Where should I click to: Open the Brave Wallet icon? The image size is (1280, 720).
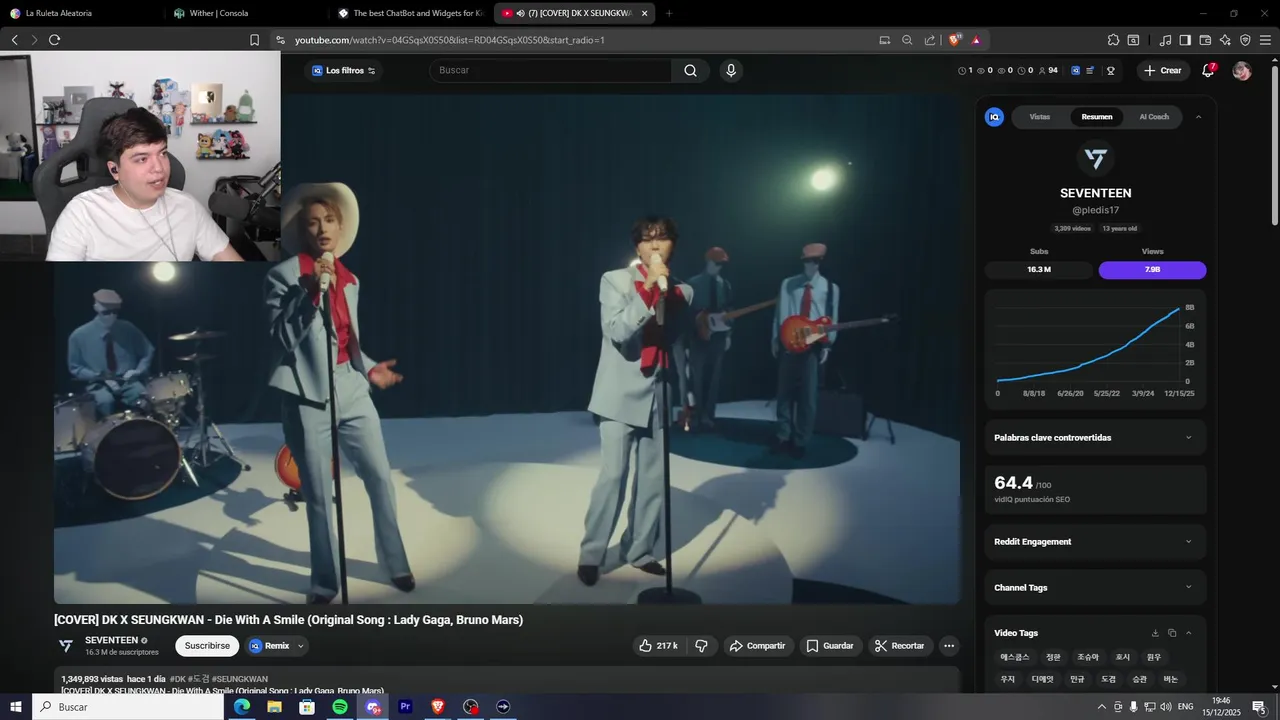click(x=1205, y=40)
